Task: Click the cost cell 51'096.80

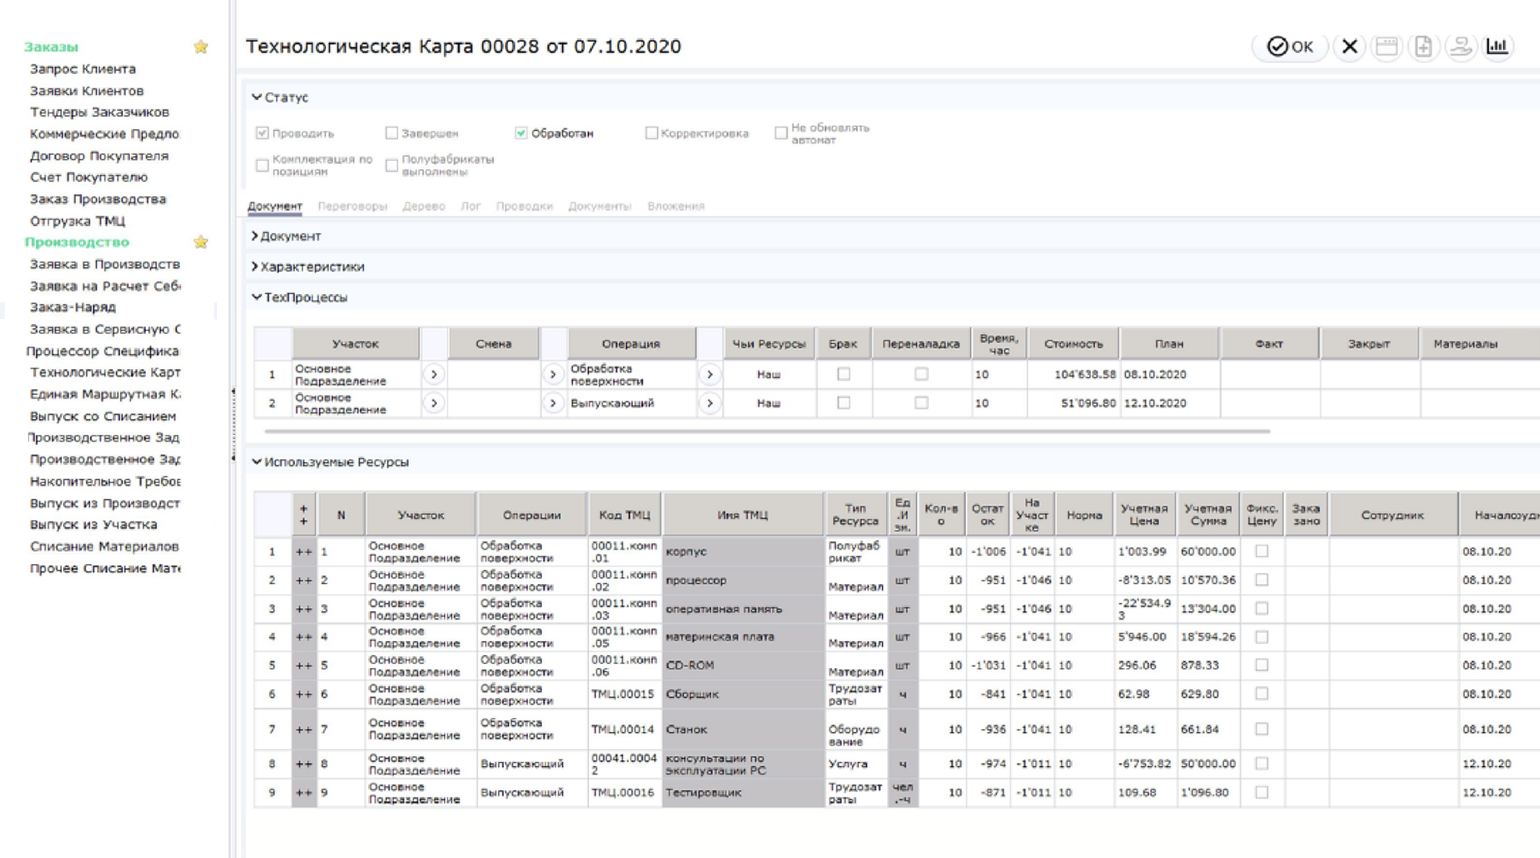Action: click(1073, 403)
